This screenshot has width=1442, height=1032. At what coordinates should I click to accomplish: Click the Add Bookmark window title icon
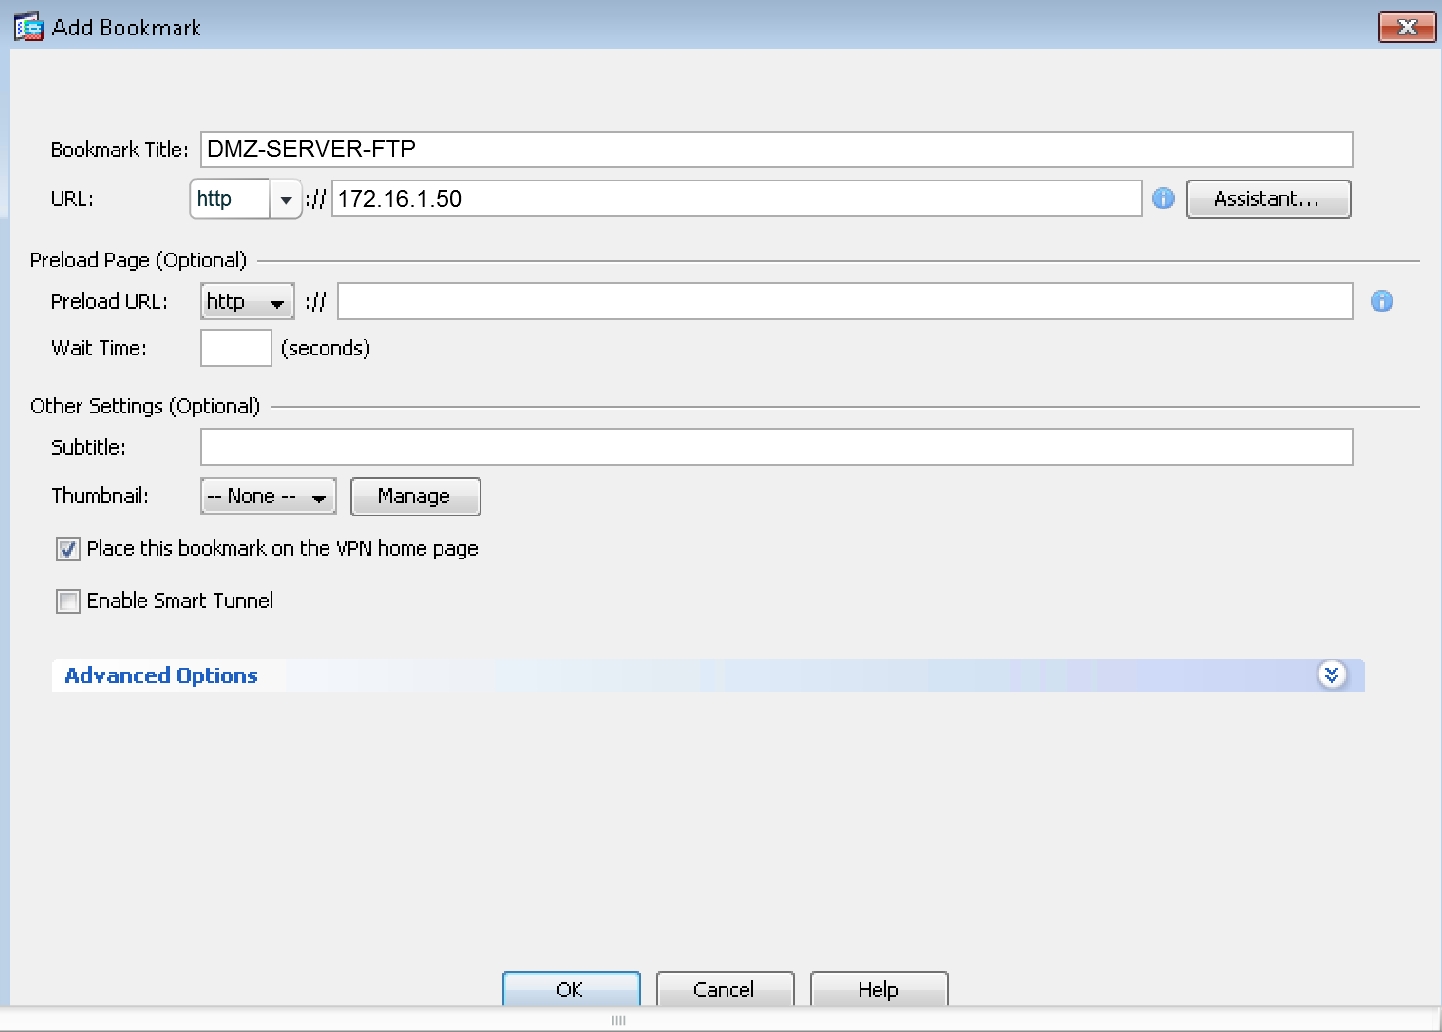pos(28,27)
